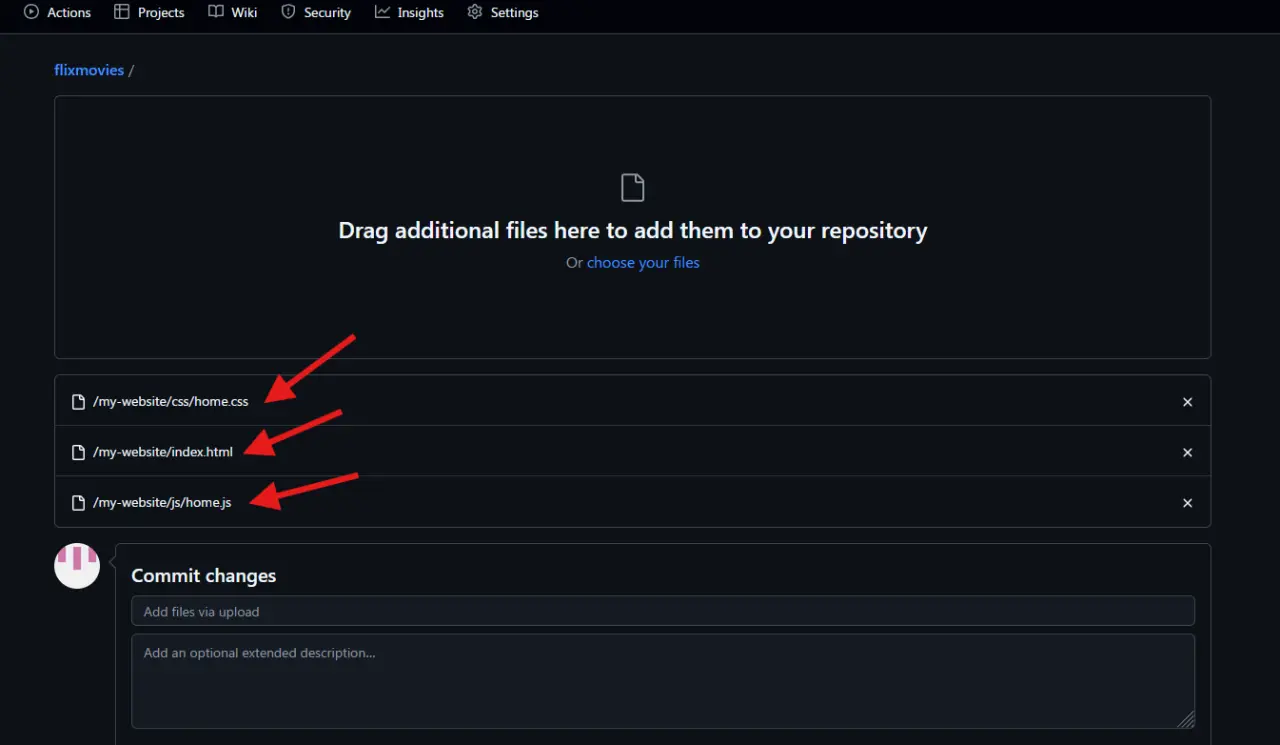Remove /my-website/index.html from upload

point(1188,453)
